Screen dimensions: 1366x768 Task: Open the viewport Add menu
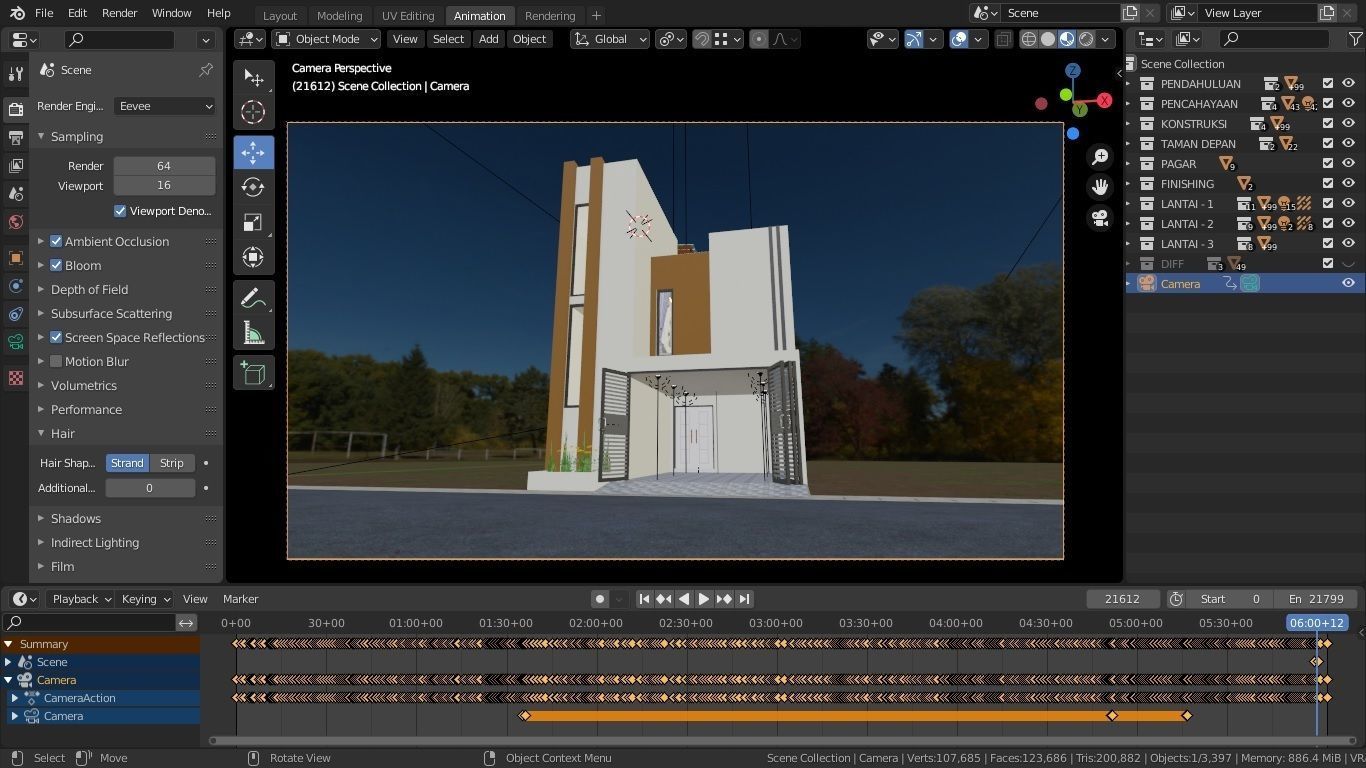(488, 39)
